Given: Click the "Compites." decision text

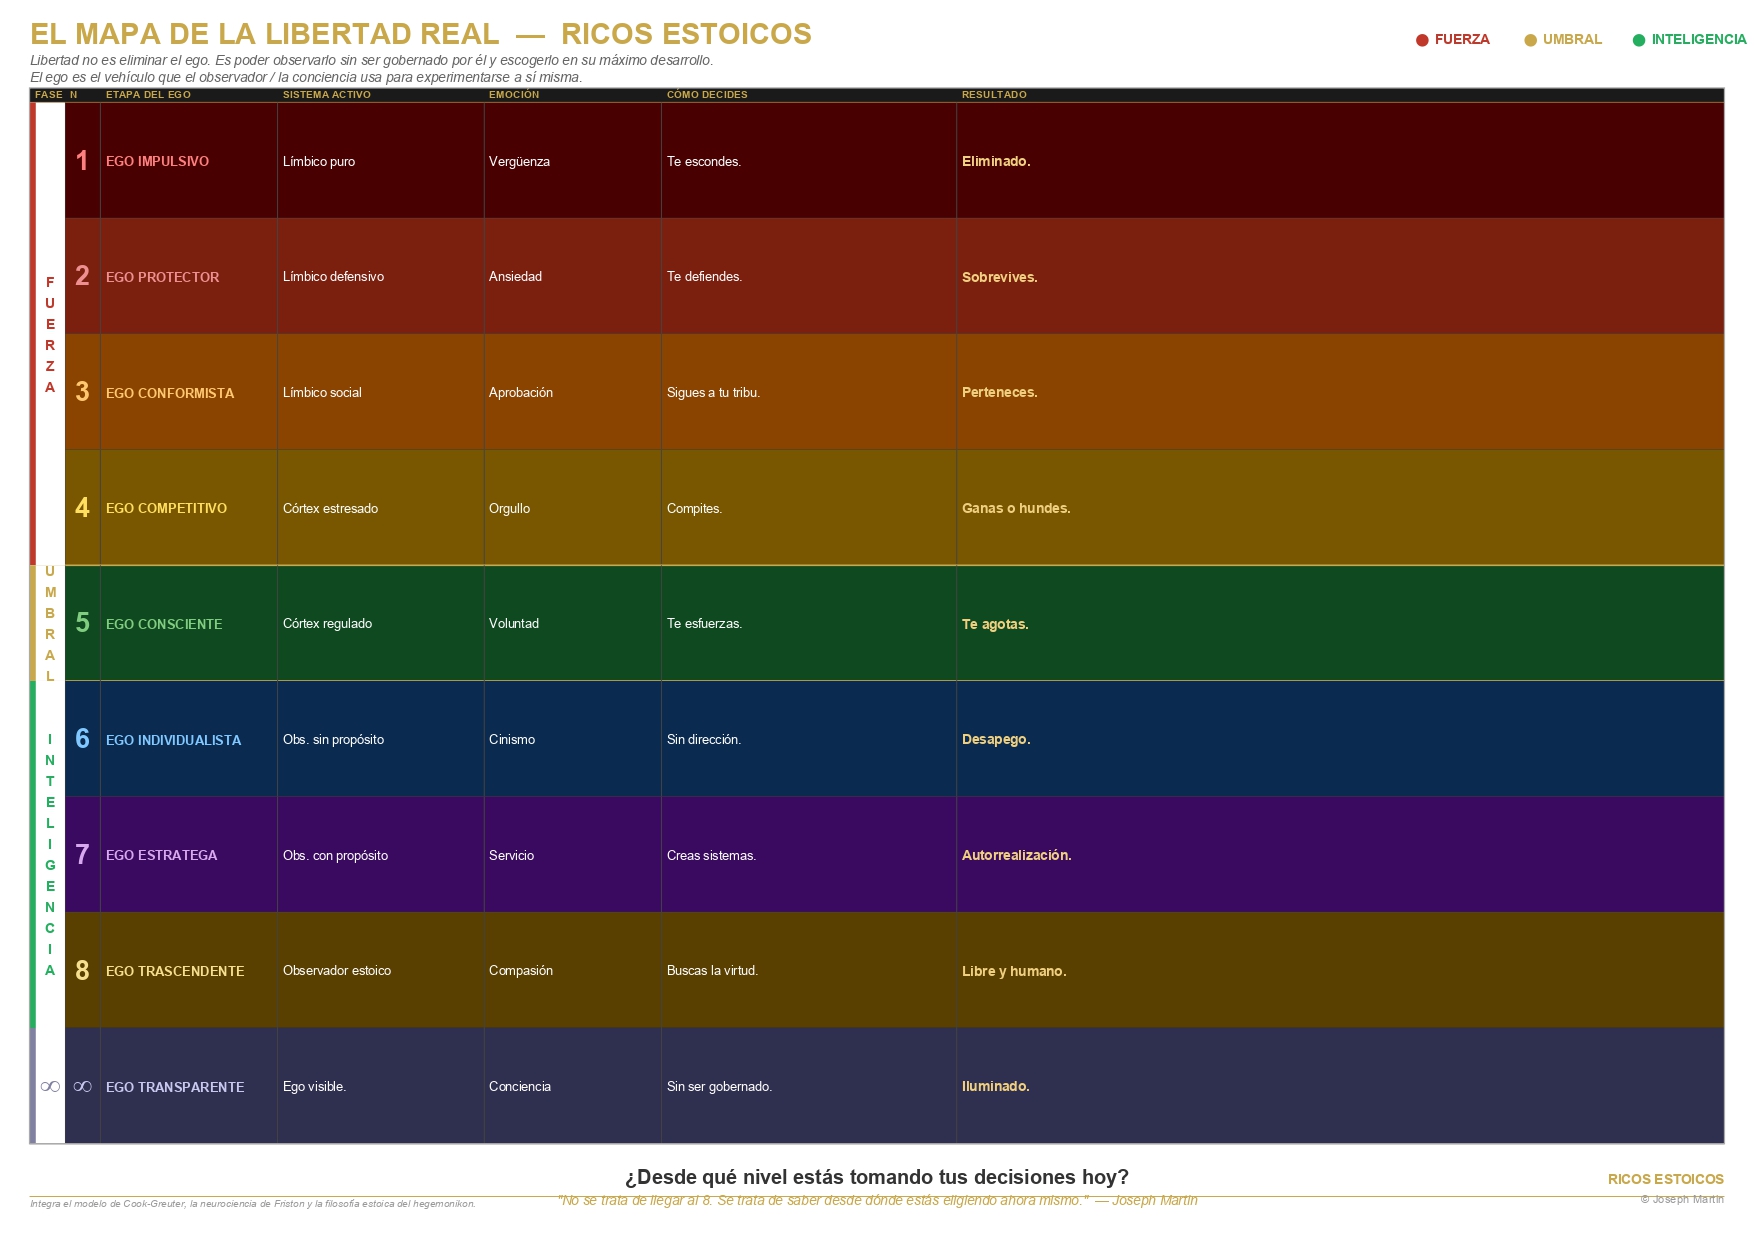Looking at the screenshot, I should (x=694, y=508).
